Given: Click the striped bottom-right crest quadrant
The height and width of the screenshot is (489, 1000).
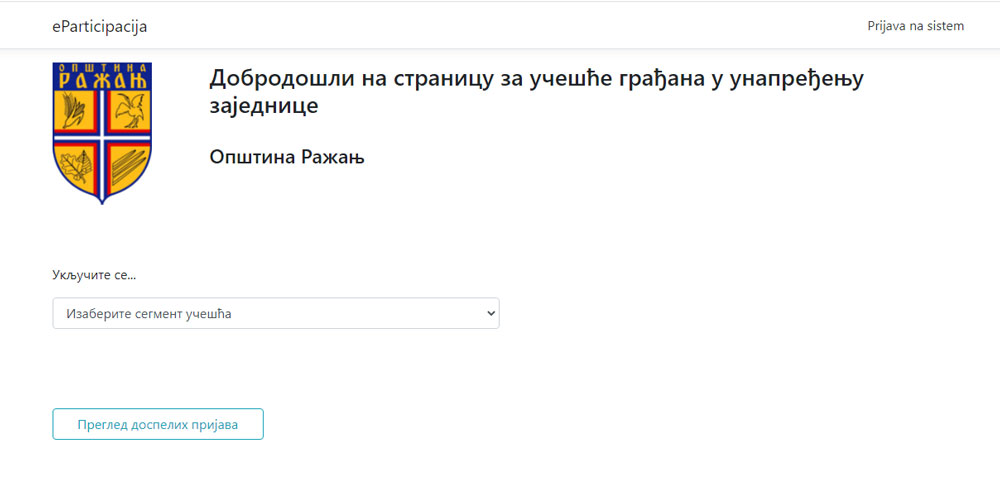Looking at the screenshot, I should pyautogui.click(x=128, y=166).
